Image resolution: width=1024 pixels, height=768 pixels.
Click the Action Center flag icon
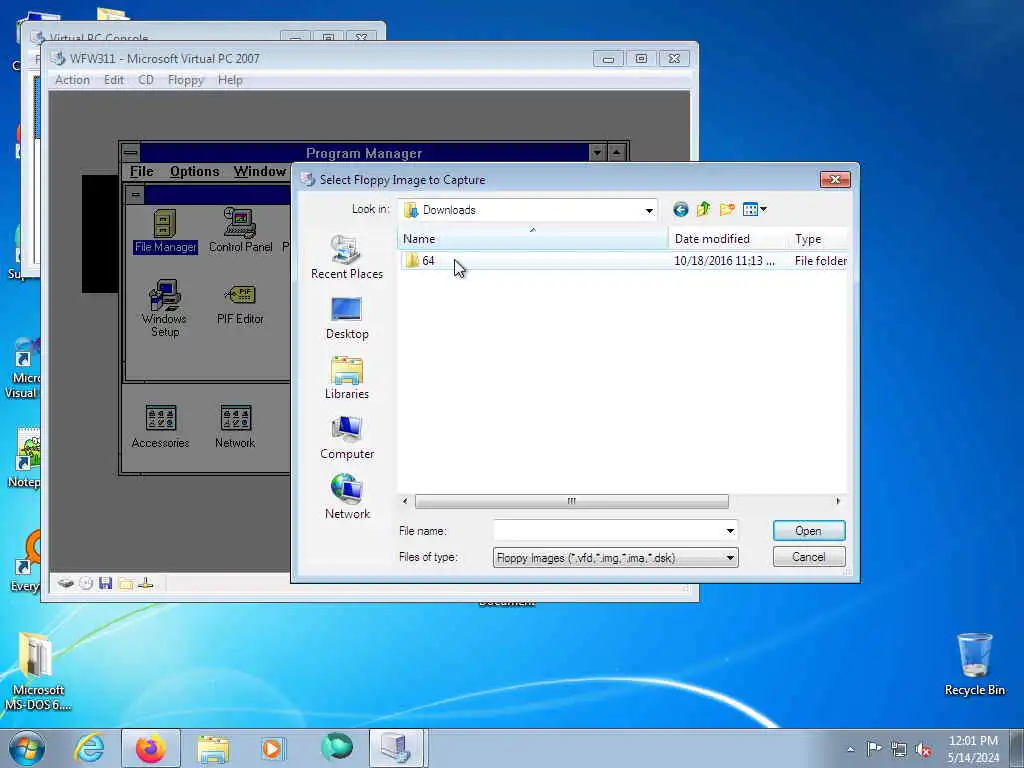coord(874,748)
